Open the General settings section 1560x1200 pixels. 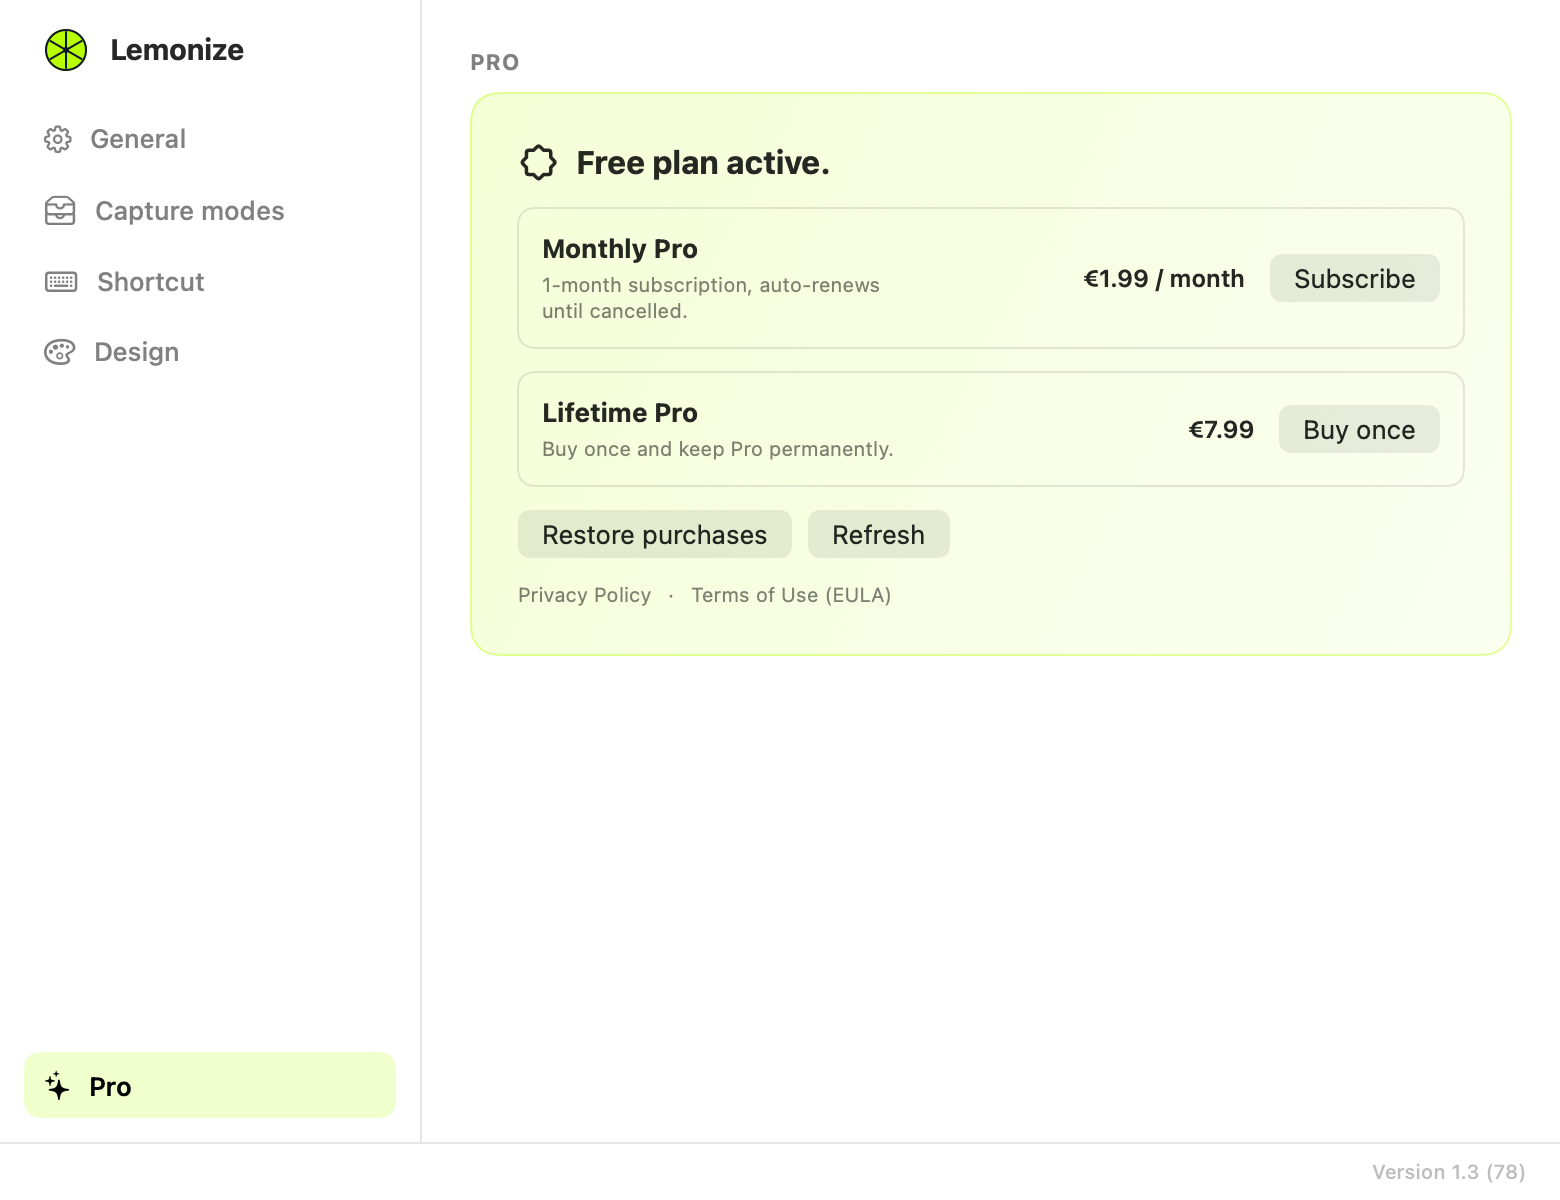point(210,139)
